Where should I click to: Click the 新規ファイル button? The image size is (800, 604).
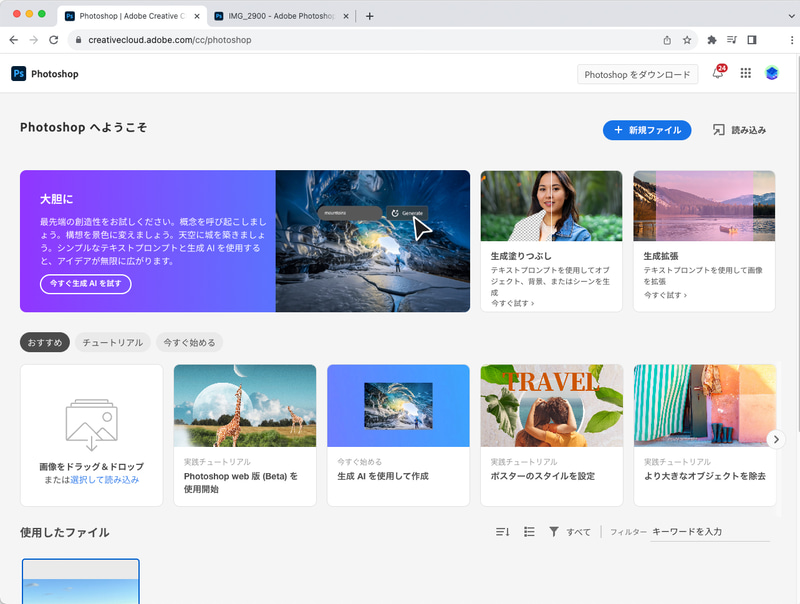647,130
